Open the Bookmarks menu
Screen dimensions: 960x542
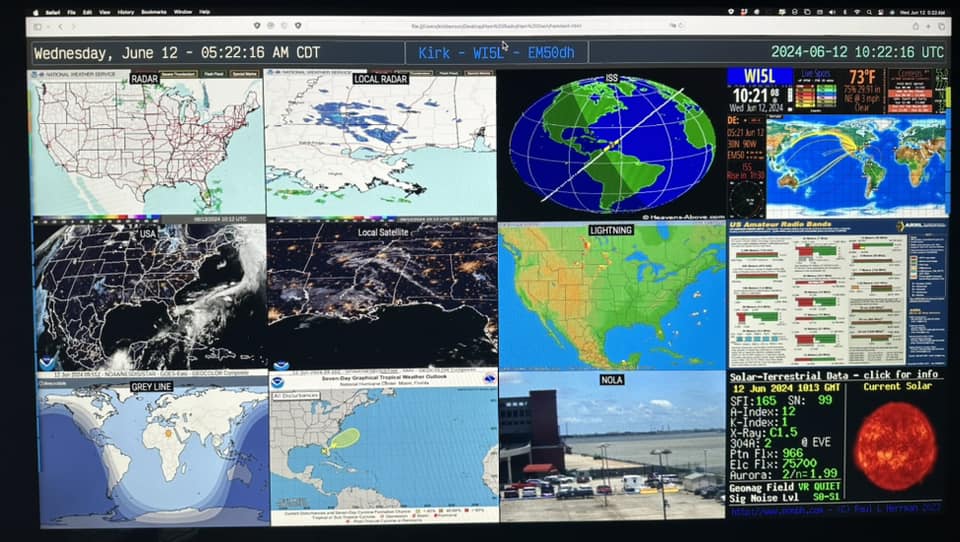(153, 11)
